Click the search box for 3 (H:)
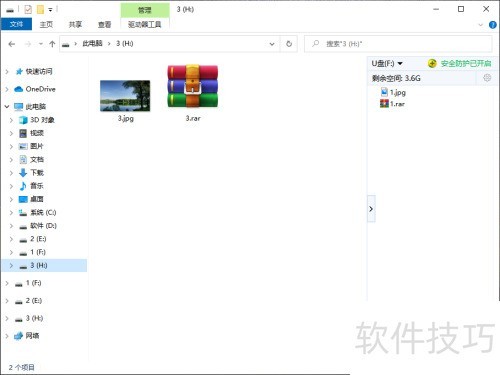Image resolution: width=500 pixels, height=375 pixels. coord(398,44)
